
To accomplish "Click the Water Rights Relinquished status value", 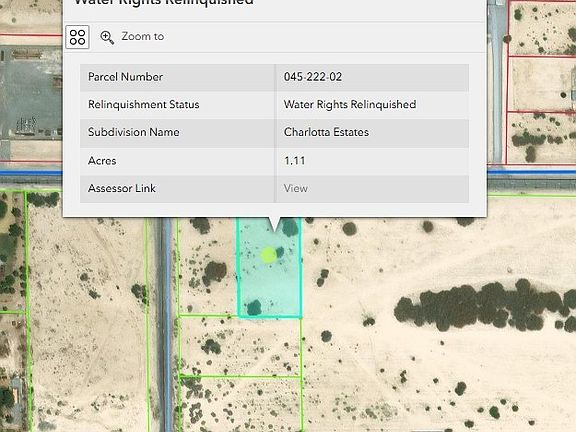I will coord(350,104).
